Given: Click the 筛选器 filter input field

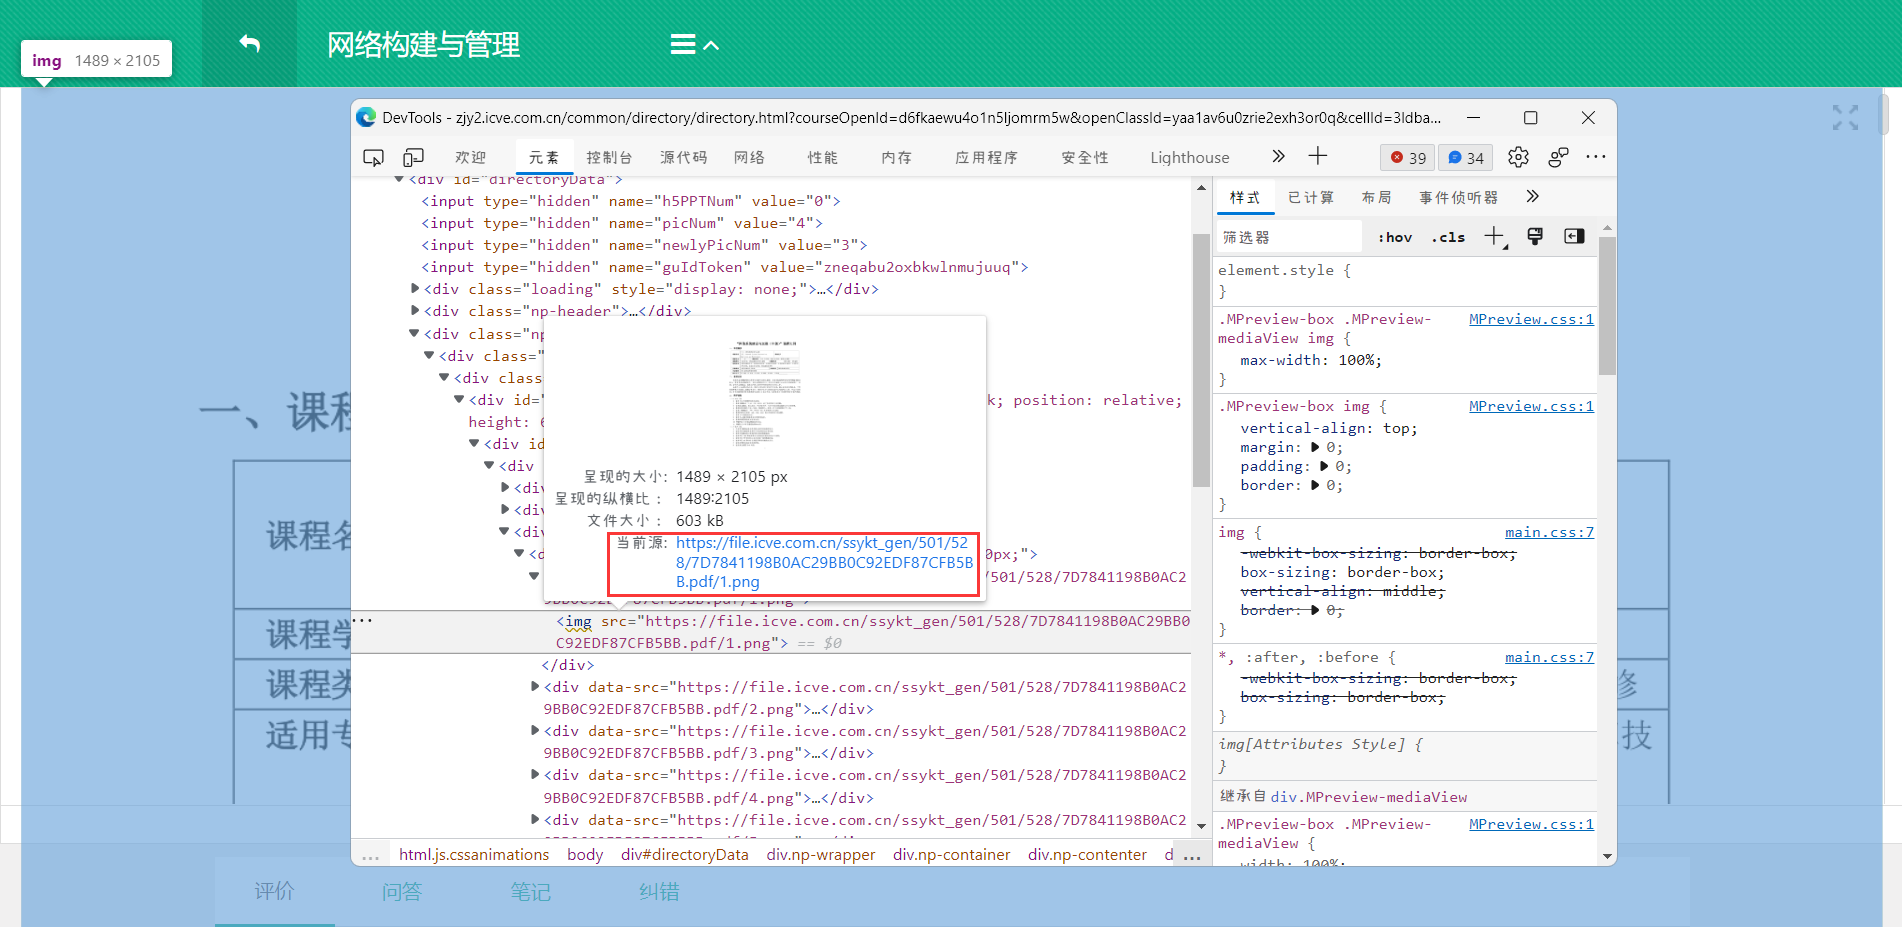Looking at the screenshot, I should pos(1290,237).
